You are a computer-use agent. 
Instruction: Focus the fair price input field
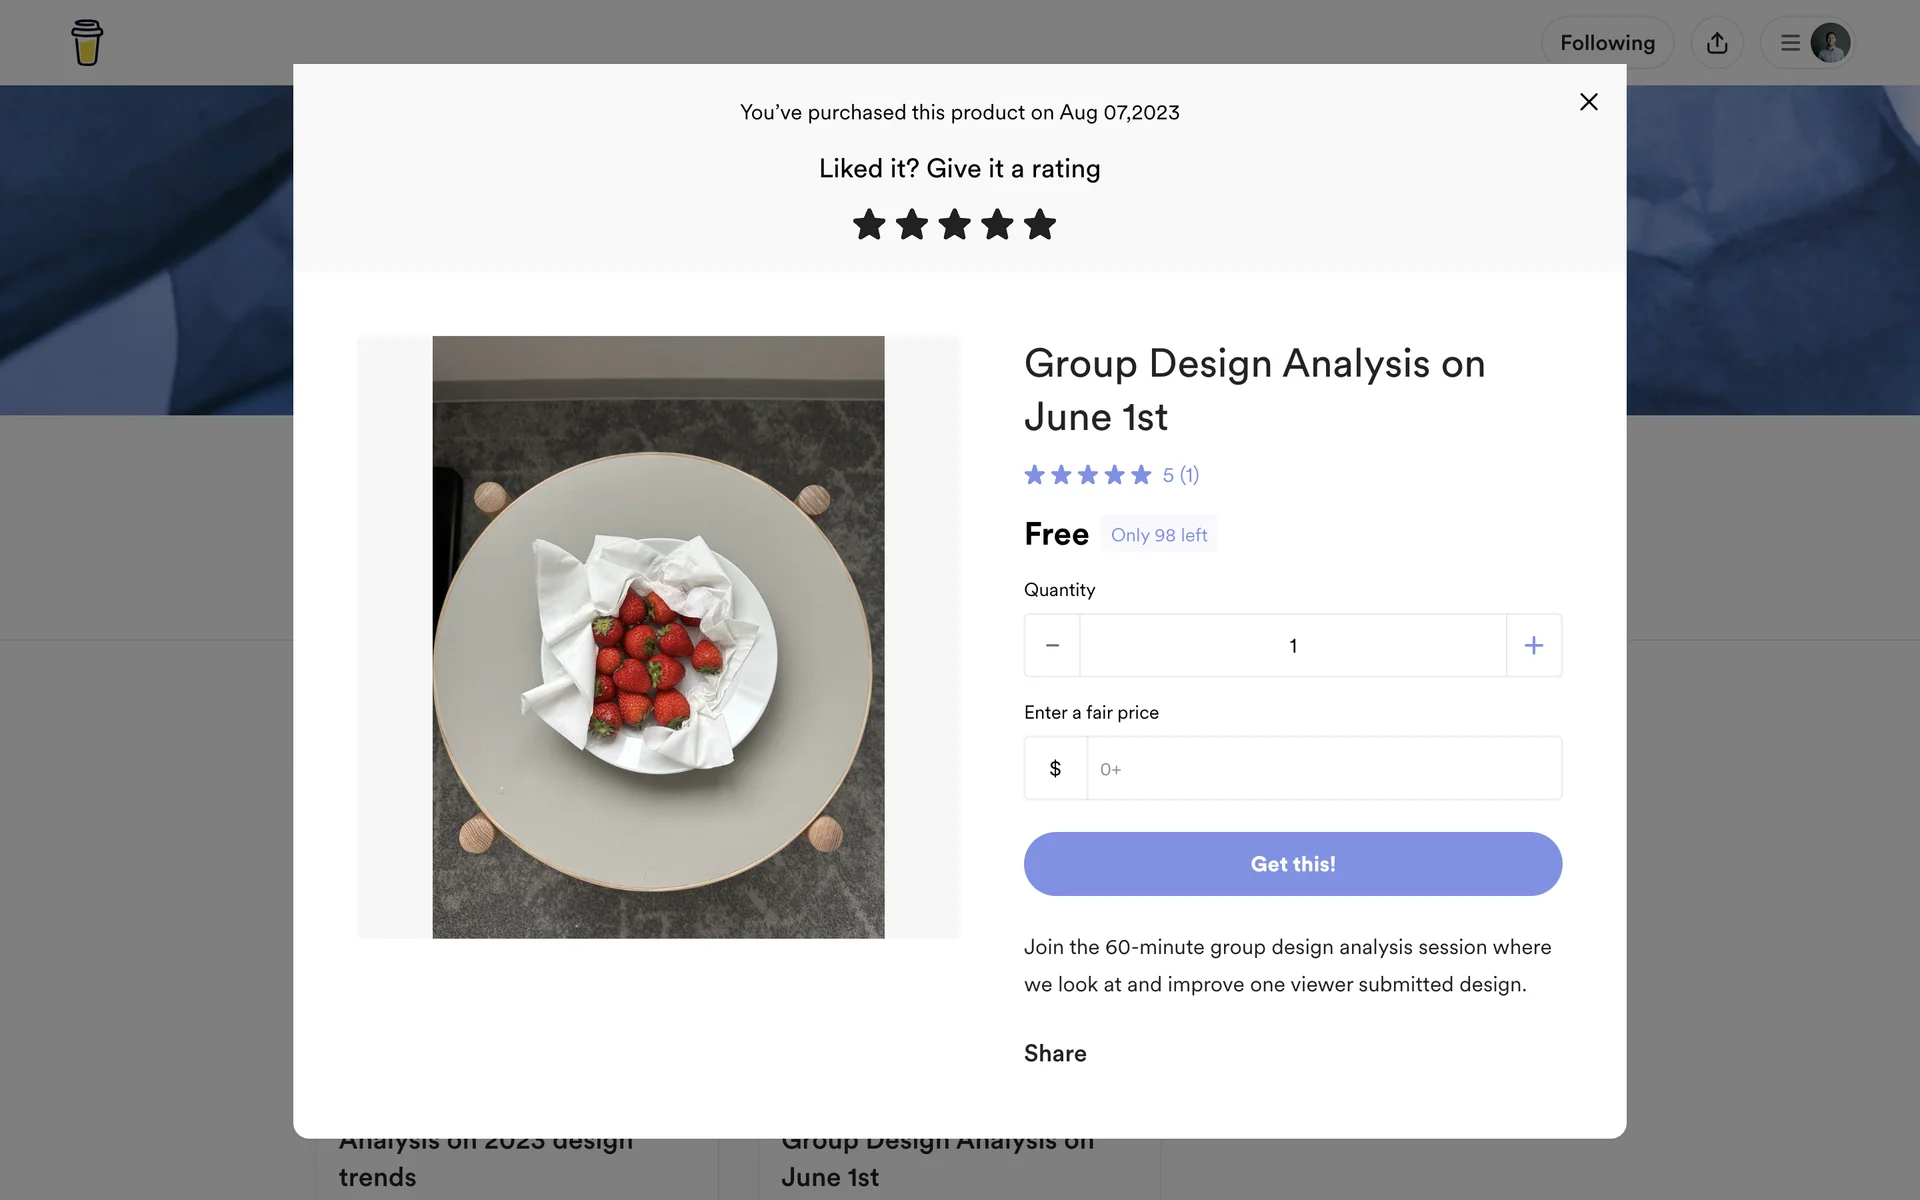coord(1323,769)
